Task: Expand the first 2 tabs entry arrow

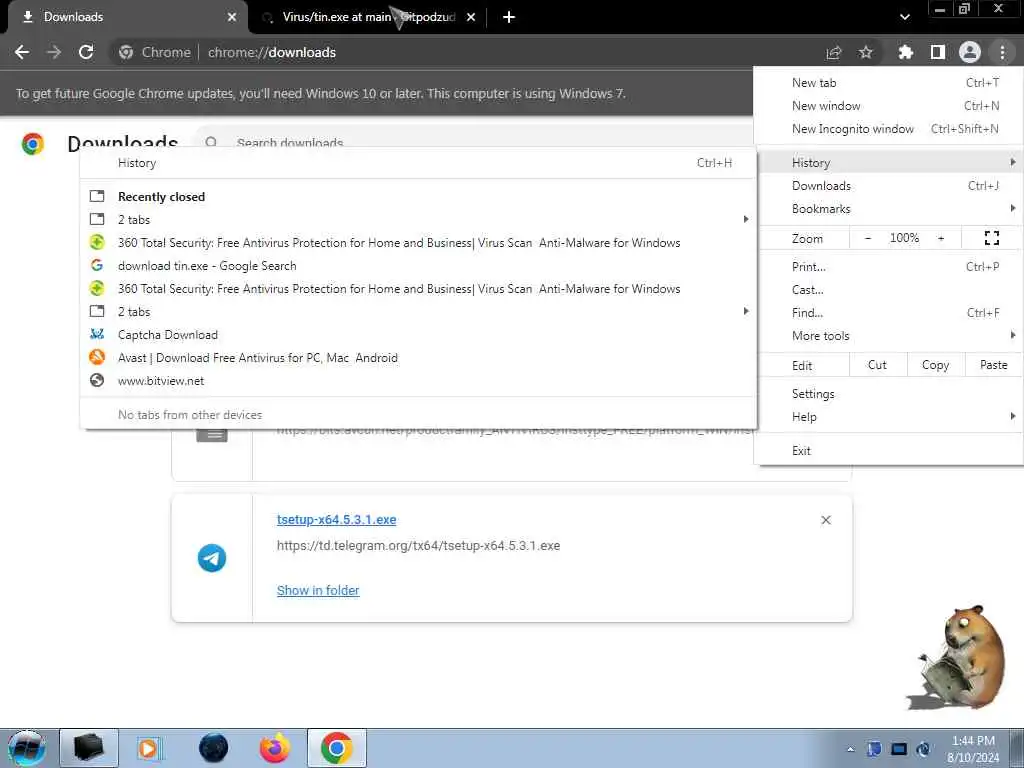Action: (745, 219)
